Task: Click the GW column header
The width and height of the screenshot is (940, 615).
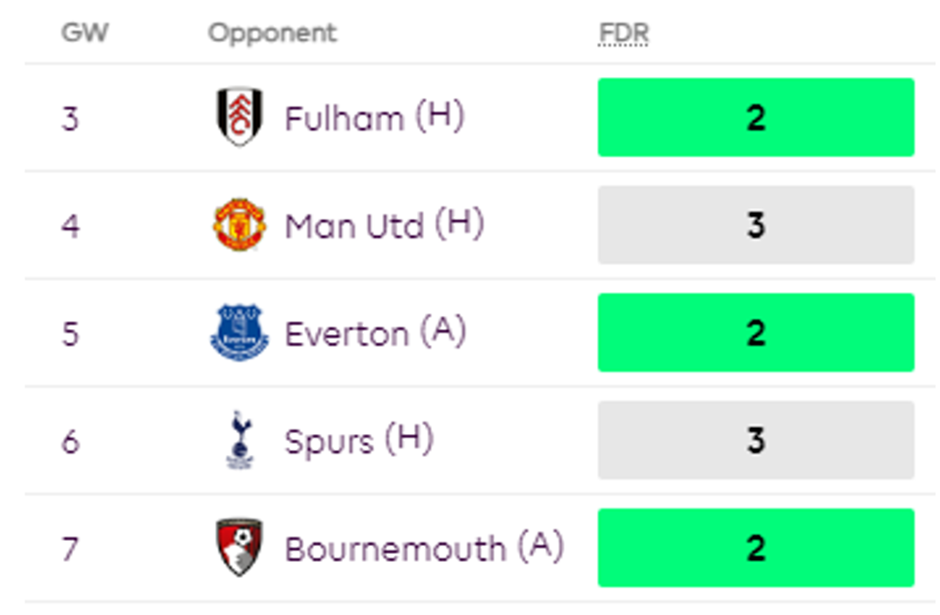Action: click(84, 32)
